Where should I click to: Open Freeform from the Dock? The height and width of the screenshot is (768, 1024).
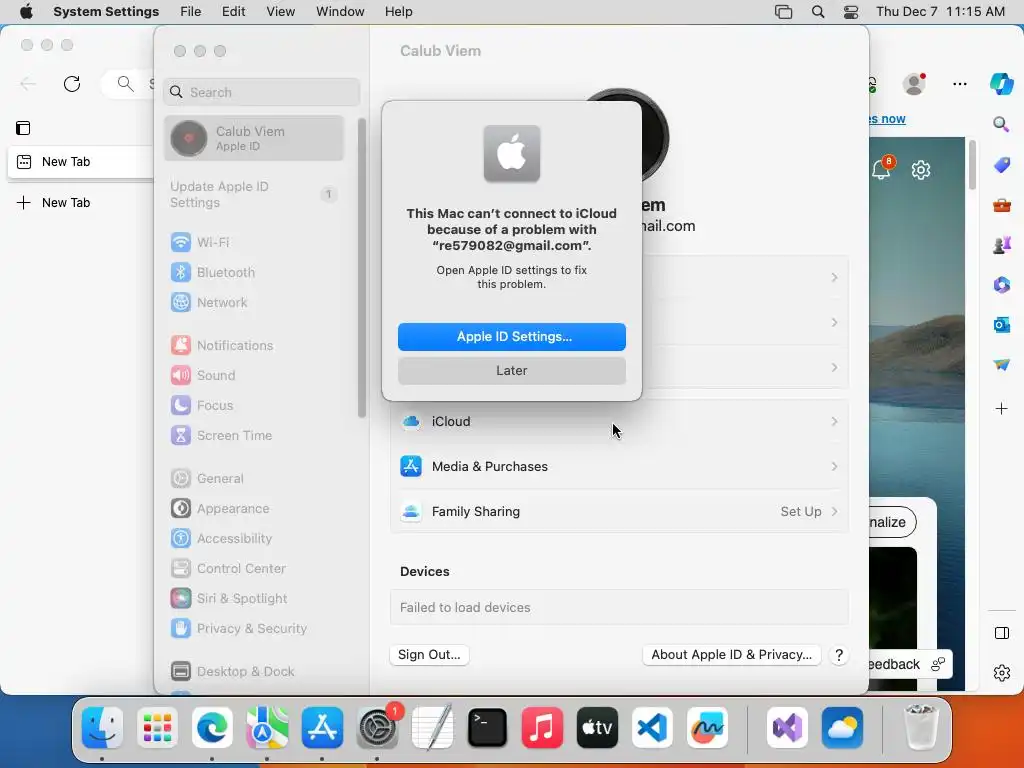[707, 727]
